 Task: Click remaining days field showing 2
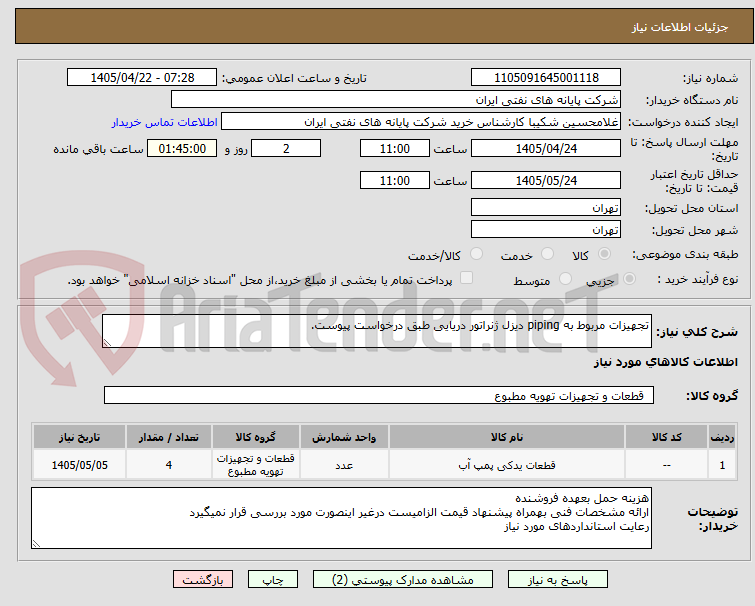point(286,148)
